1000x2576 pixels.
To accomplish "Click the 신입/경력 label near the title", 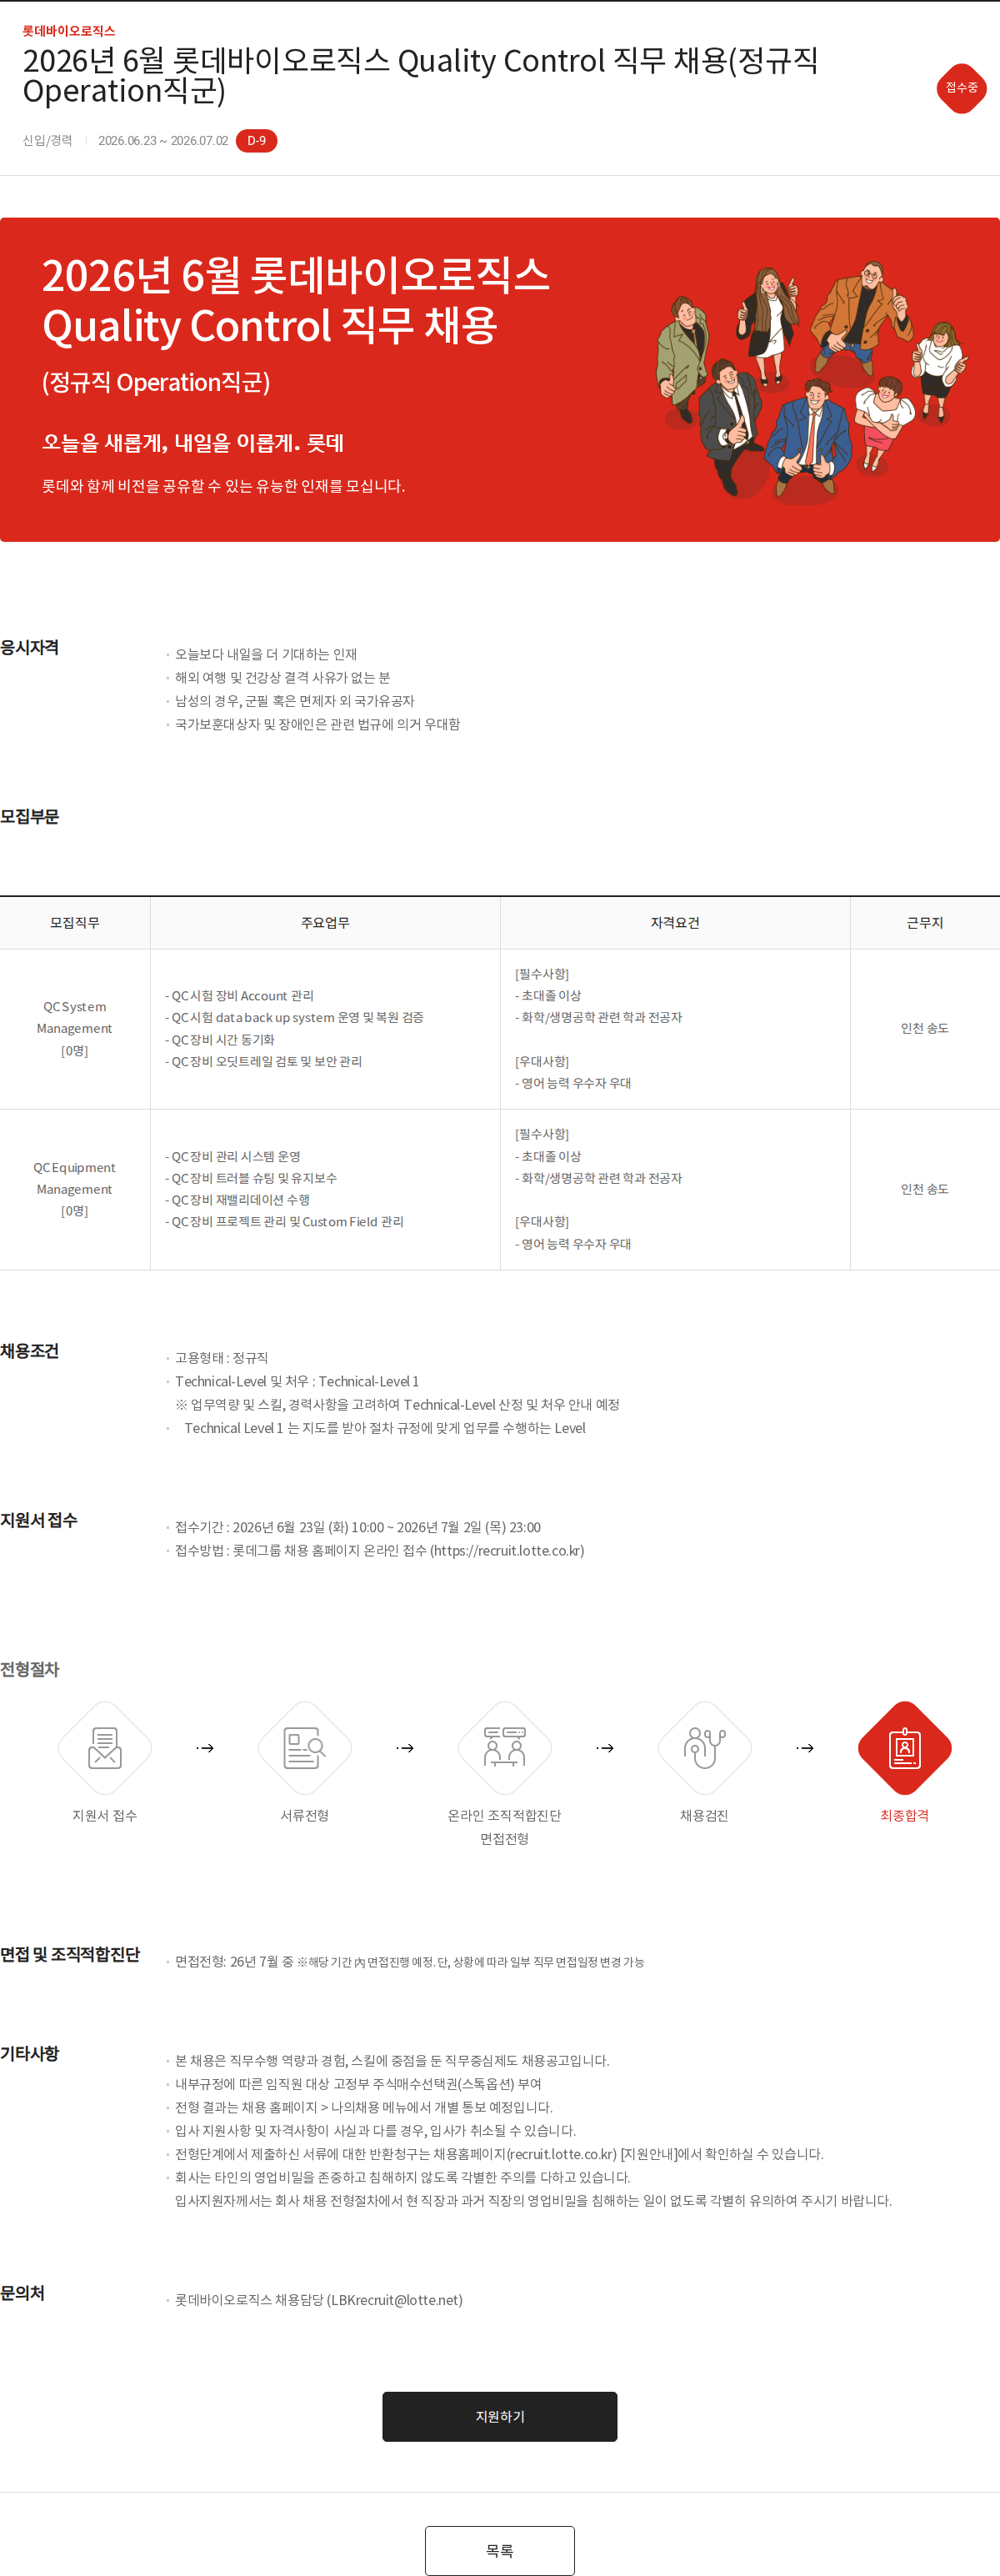I will point(47,141).
